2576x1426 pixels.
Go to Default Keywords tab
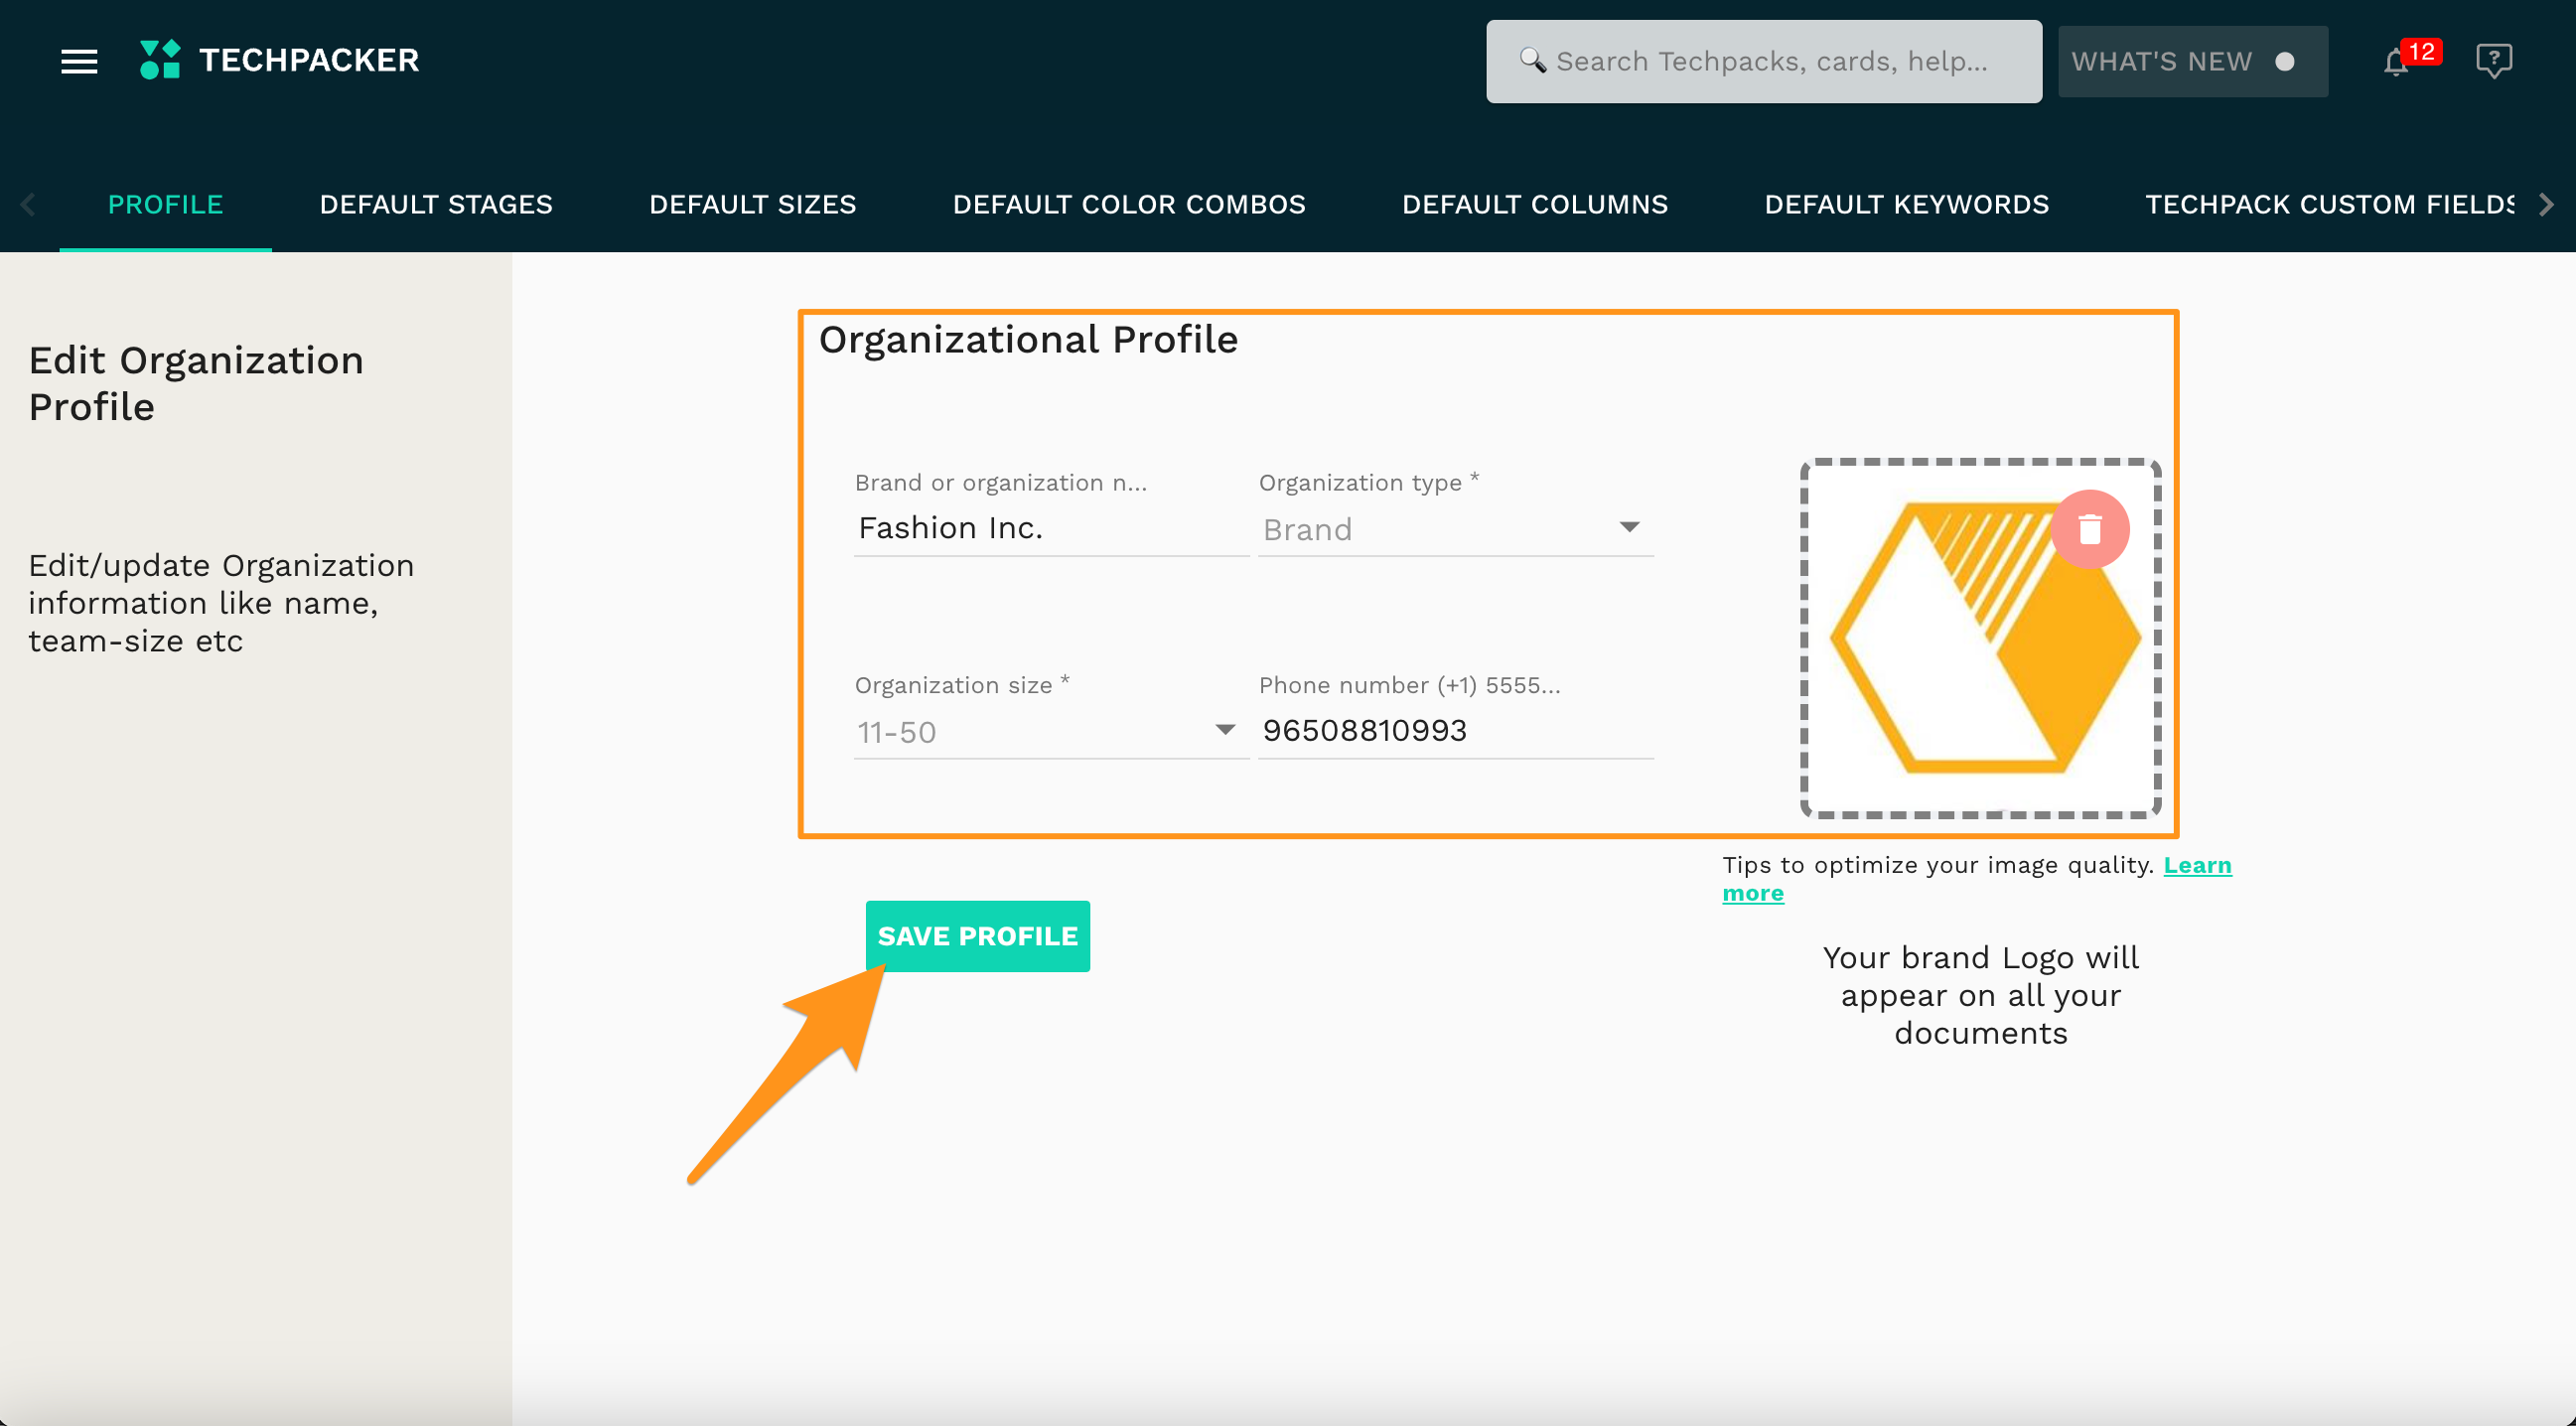tap(1906, 204)
